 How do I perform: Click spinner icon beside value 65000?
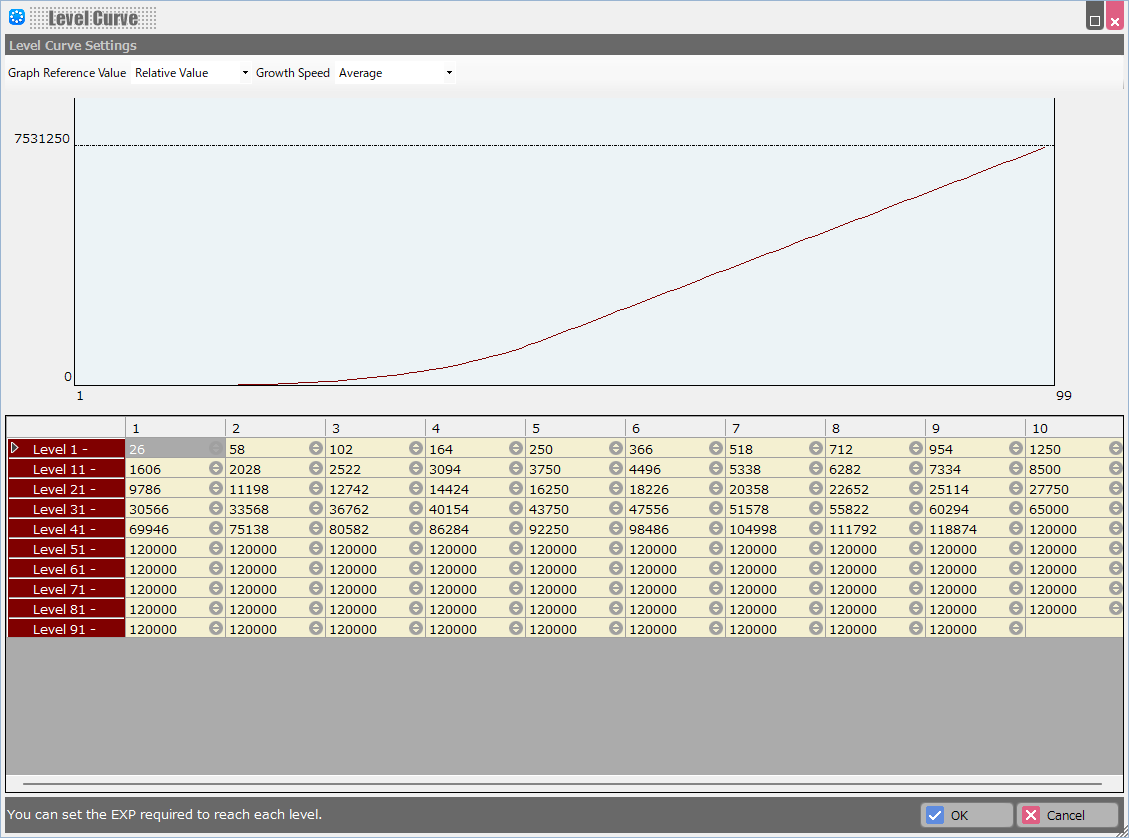coord(1115,509)
